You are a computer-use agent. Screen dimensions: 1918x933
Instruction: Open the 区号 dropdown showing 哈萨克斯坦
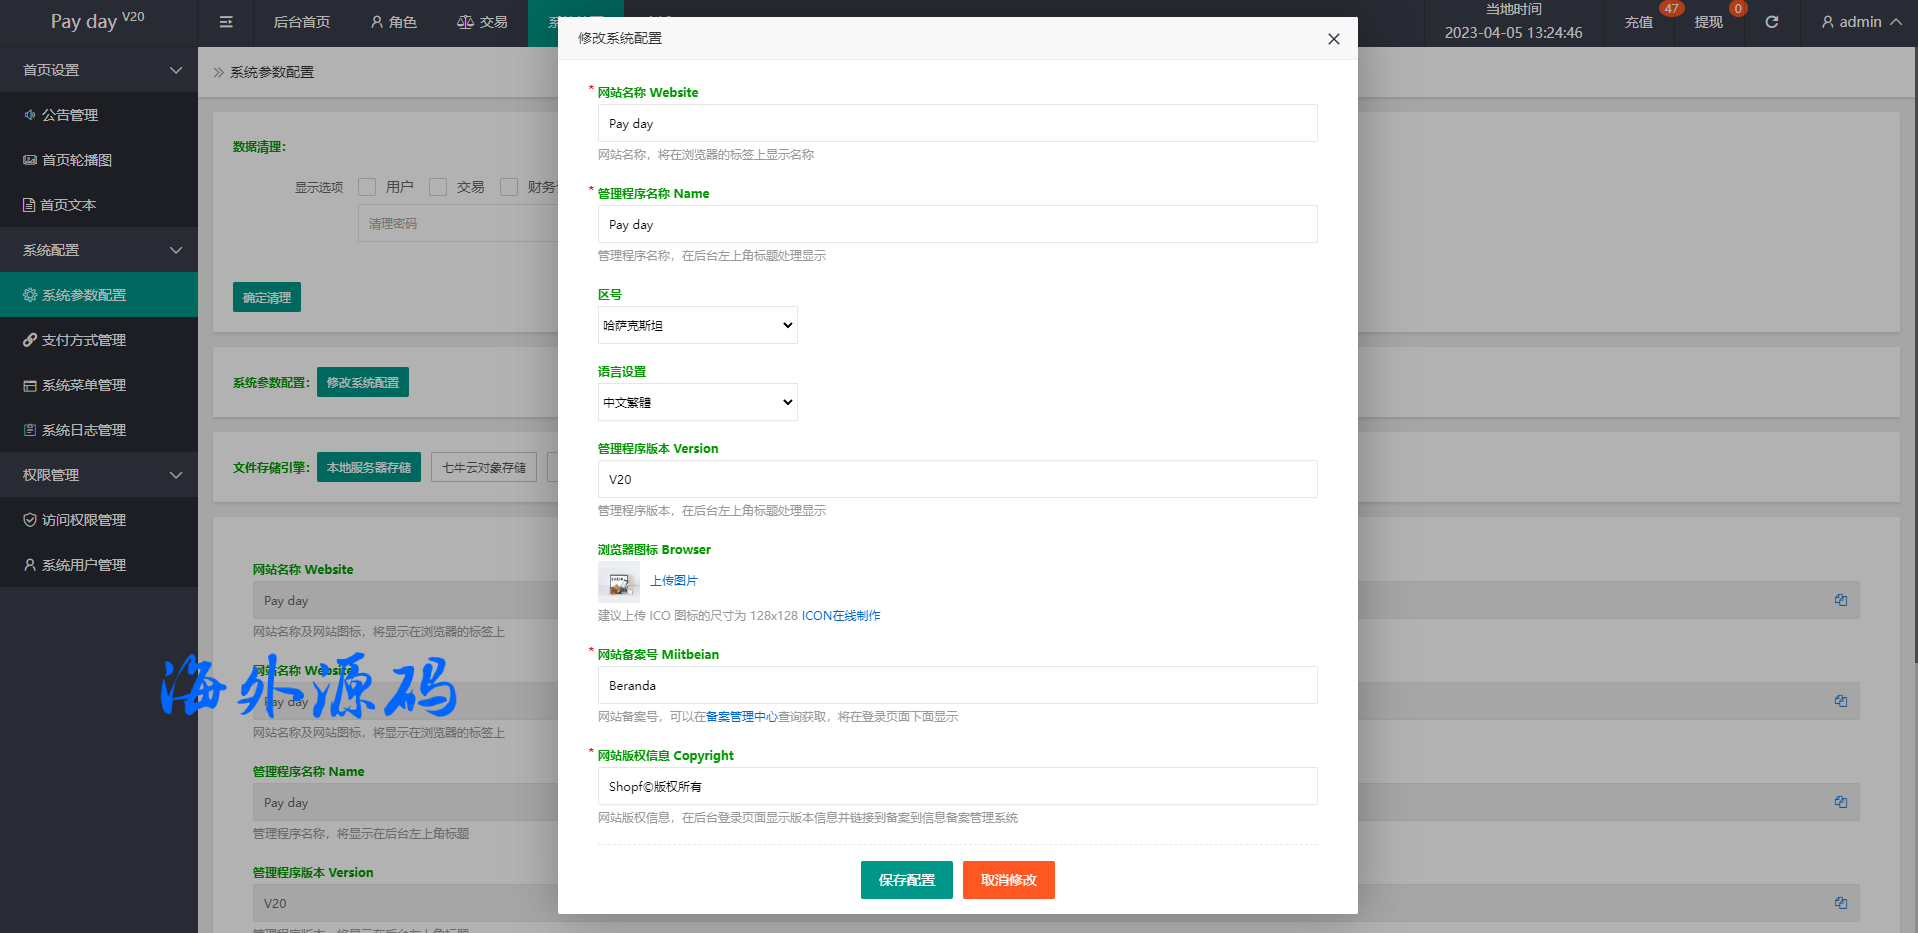(x=697, y=325)
